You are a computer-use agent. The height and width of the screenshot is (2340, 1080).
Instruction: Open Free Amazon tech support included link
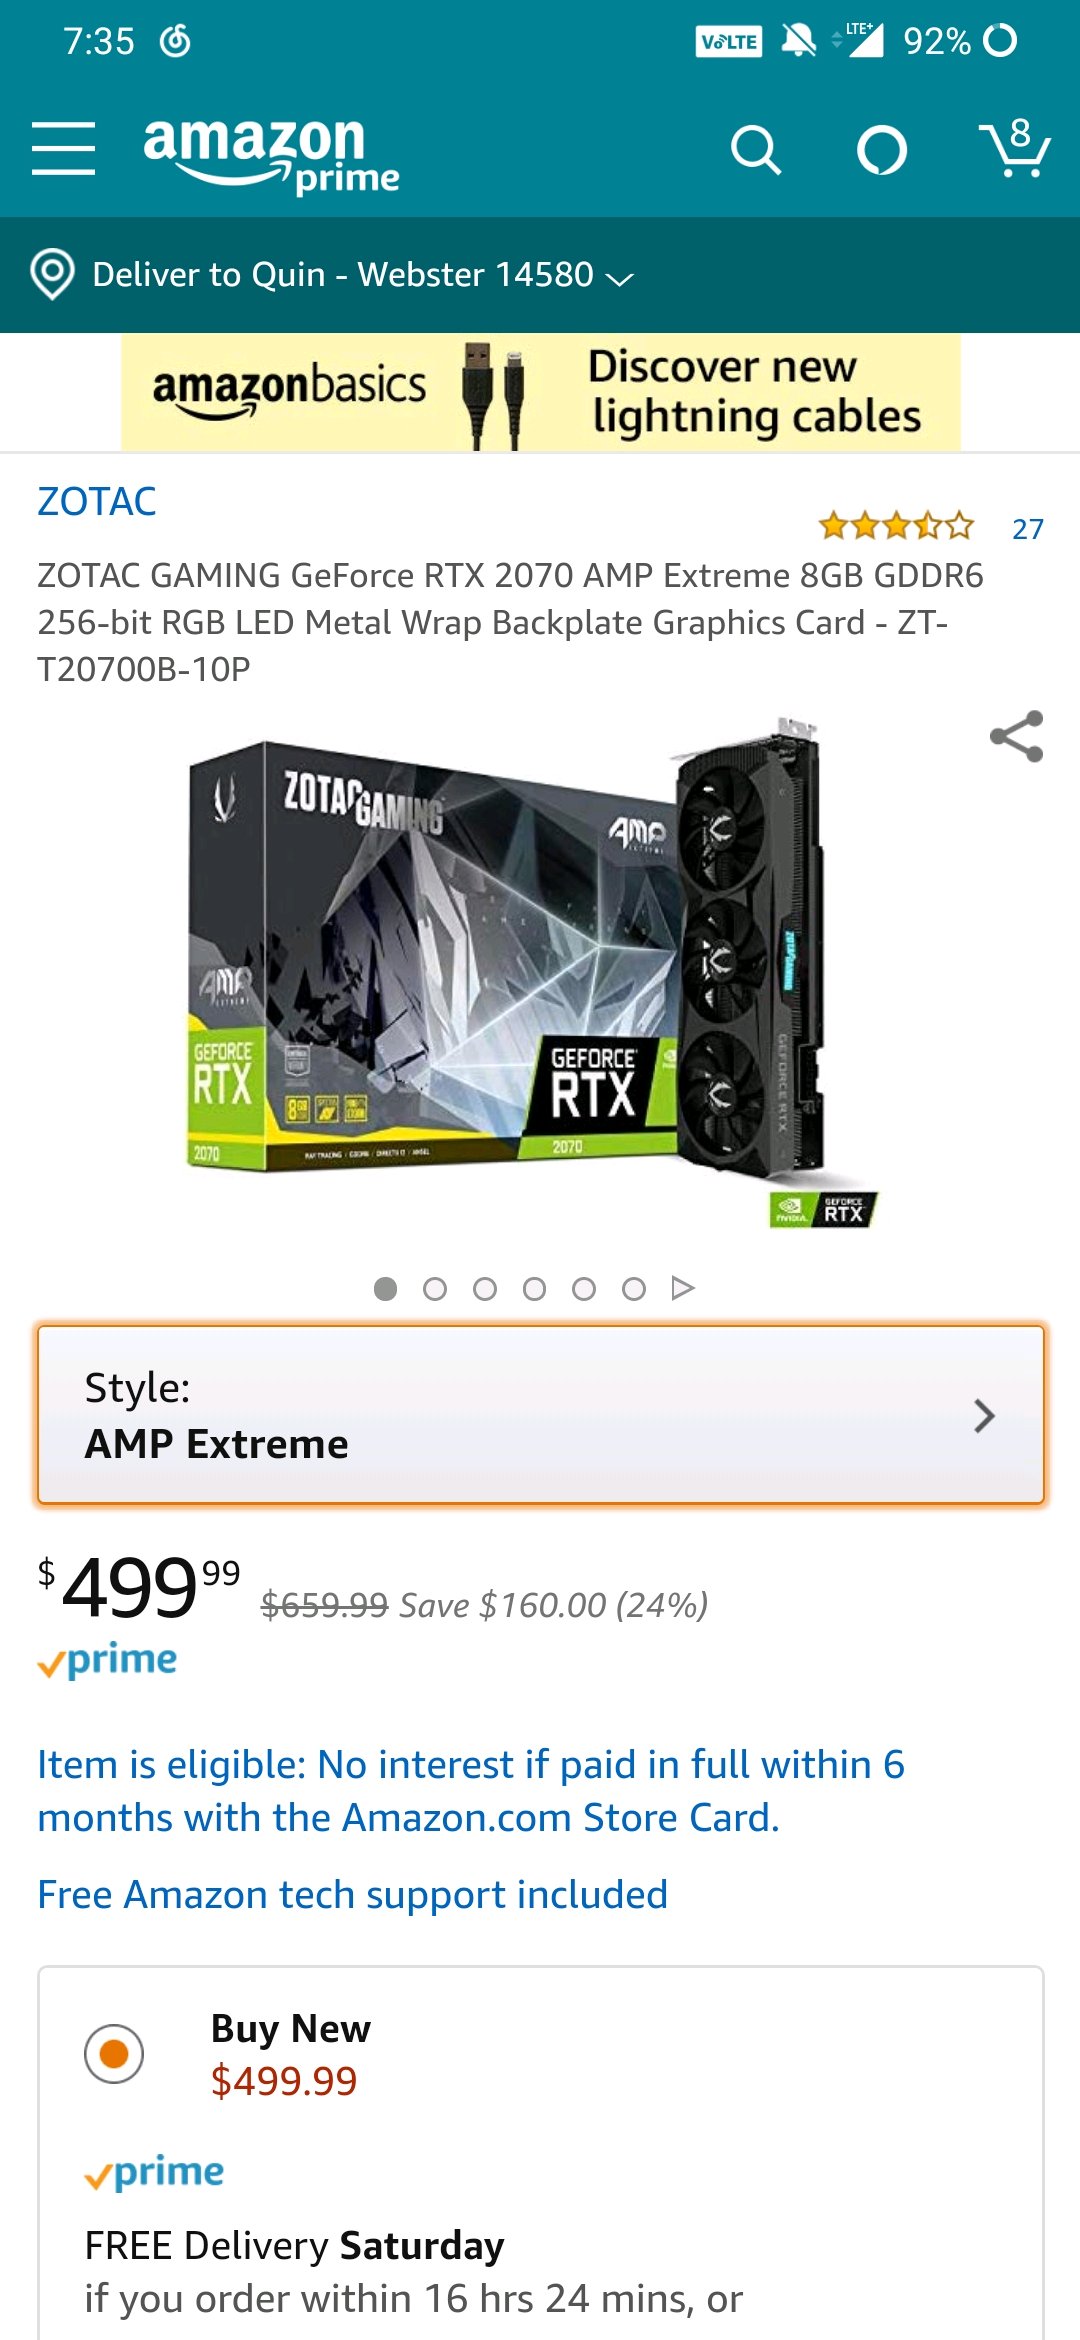[352, 1894]
